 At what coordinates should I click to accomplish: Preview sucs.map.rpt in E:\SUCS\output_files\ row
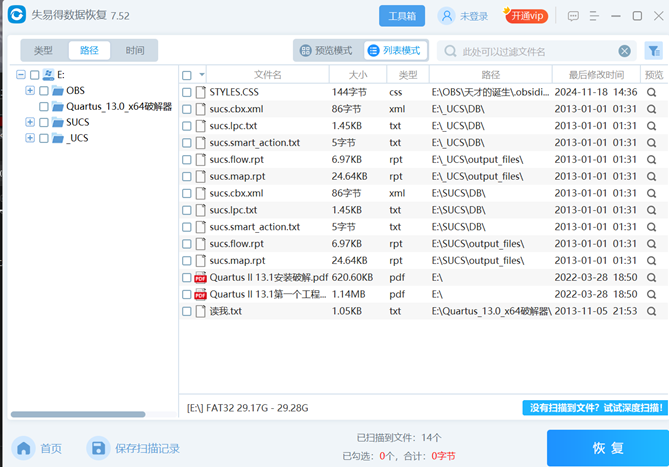coord(651,261)
